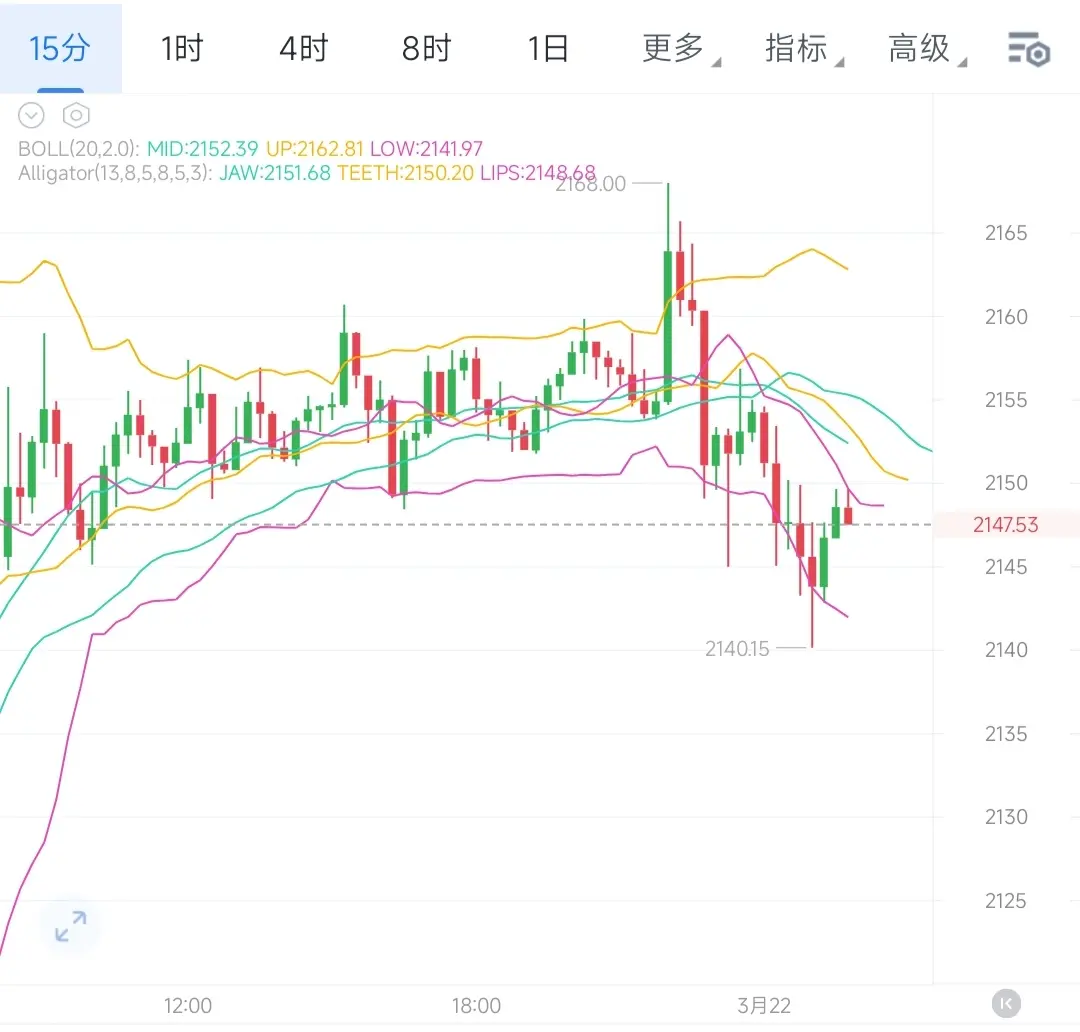
Task: Open chart settings icon at top right
Action: pyautogui.click(x=1029, y=49)
